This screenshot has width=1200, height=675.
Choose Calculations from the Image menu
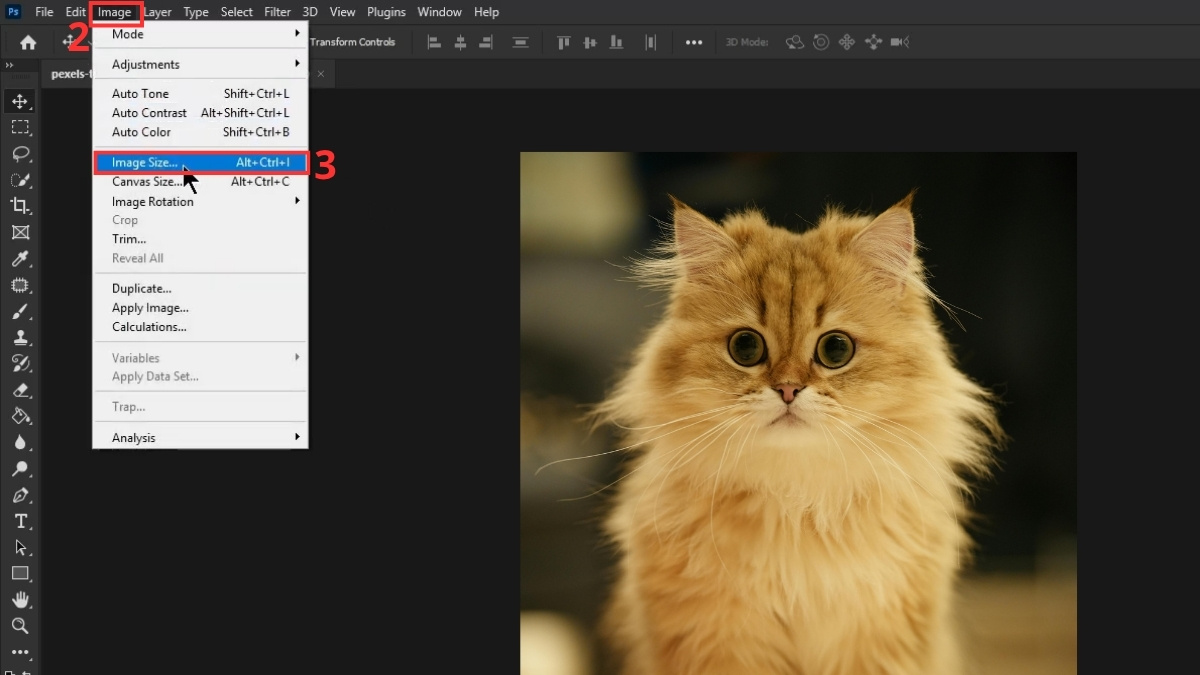click(x=200, y=327)
